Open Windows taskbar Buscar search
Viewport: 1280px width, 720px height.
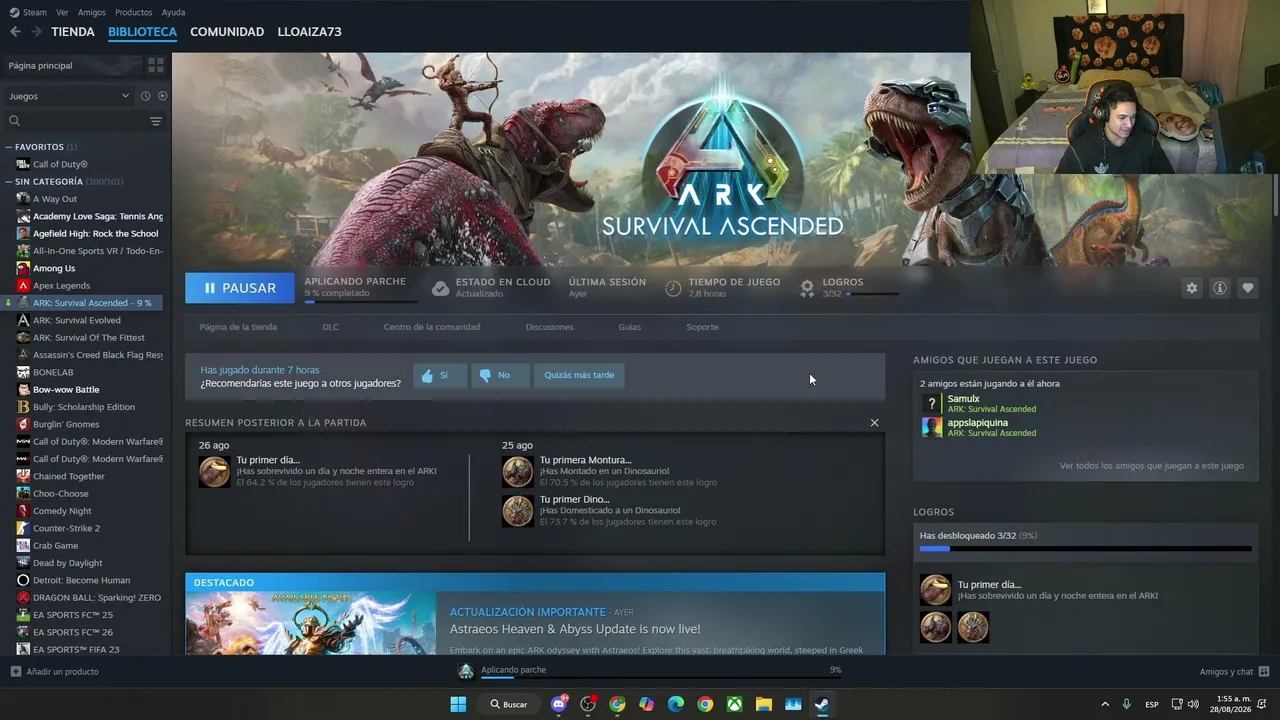tap(509, 704)
